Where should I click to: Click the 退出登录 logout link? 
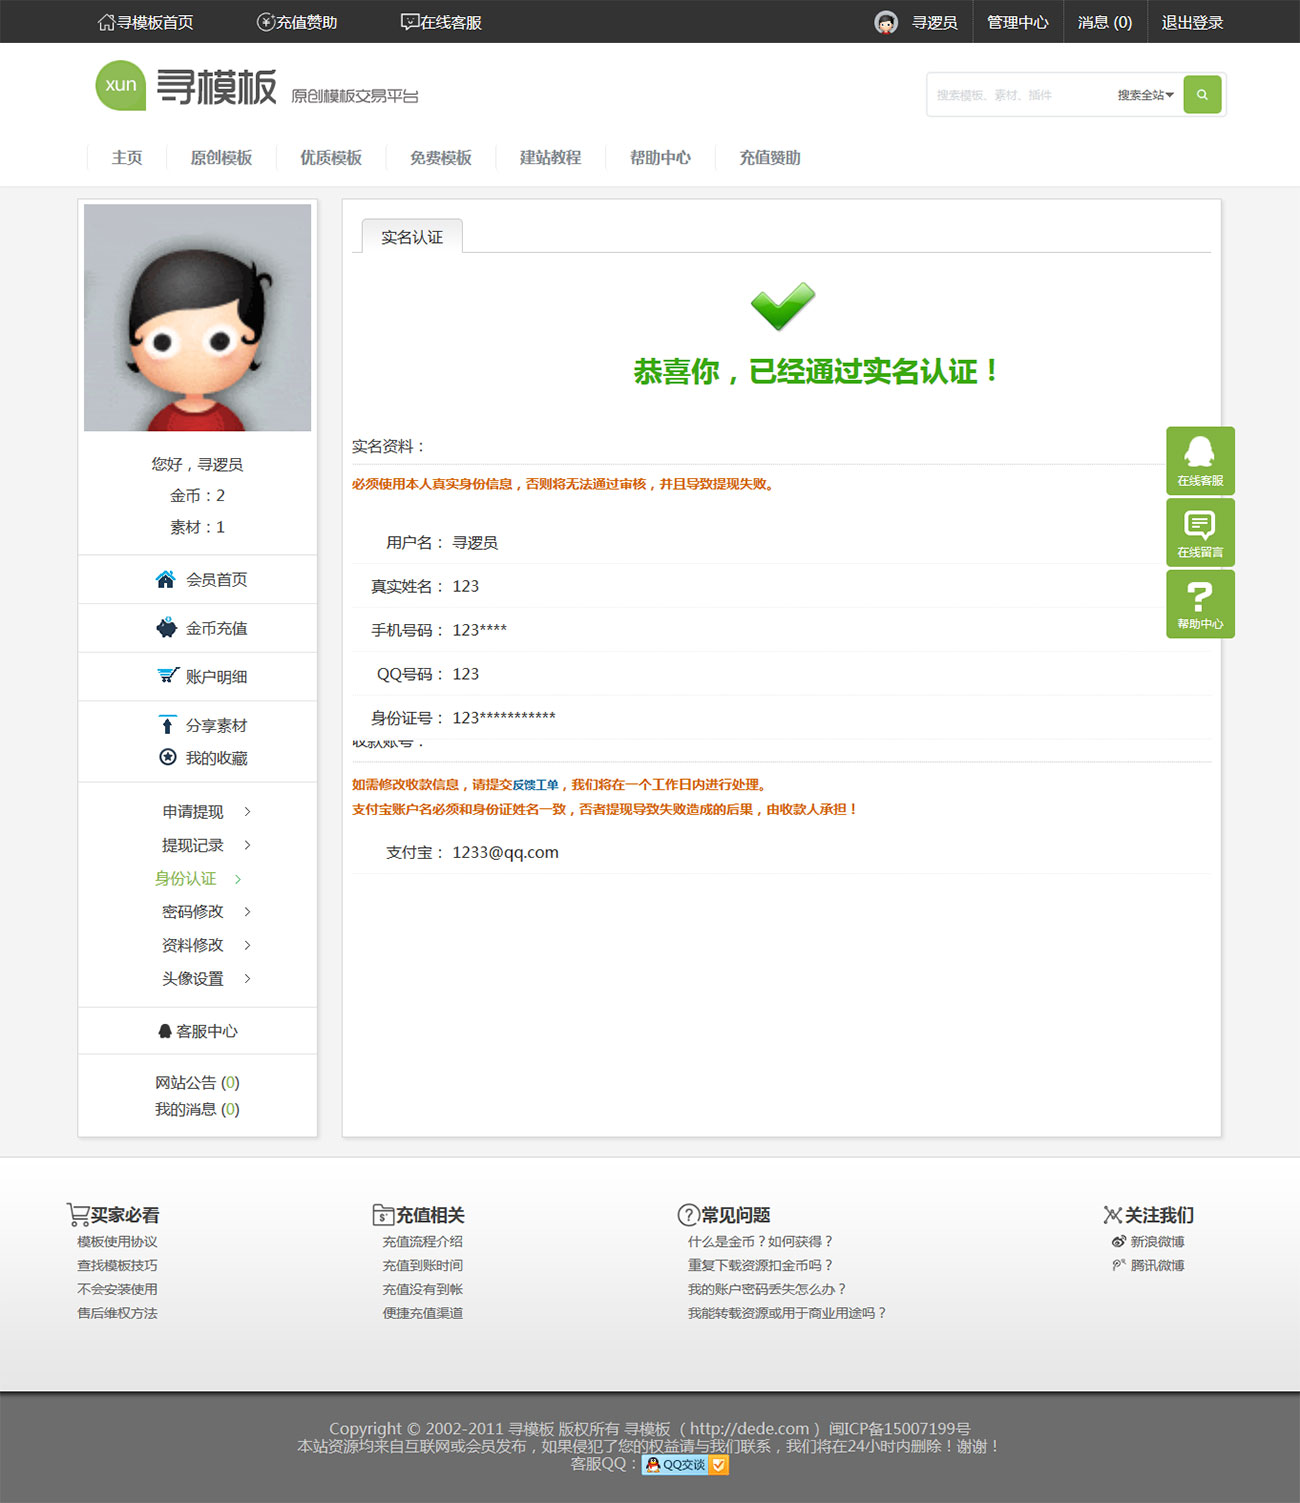coord(1192,22)
